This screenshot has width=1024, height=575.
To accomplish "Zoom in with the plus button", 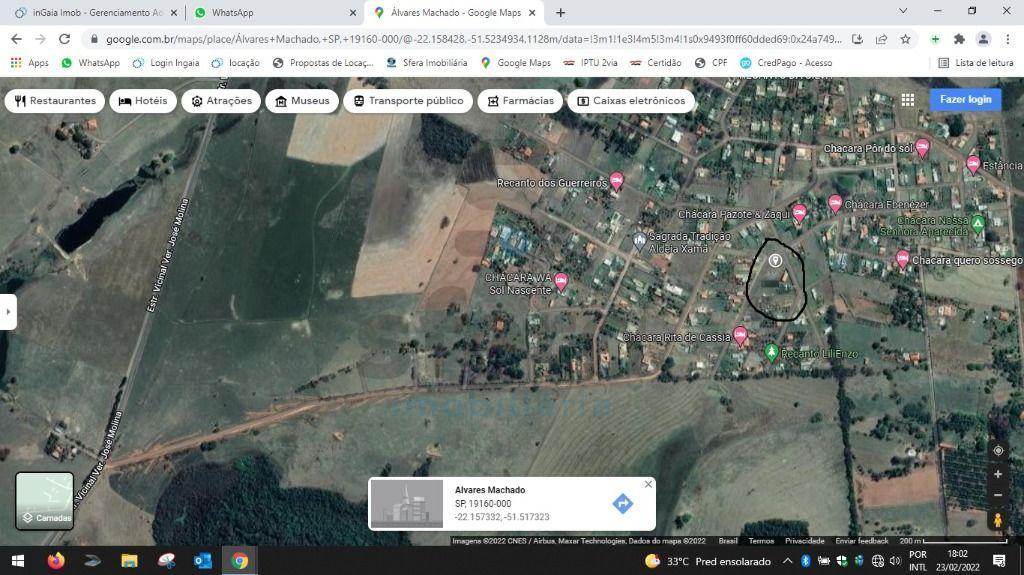I will pos(997,474).
